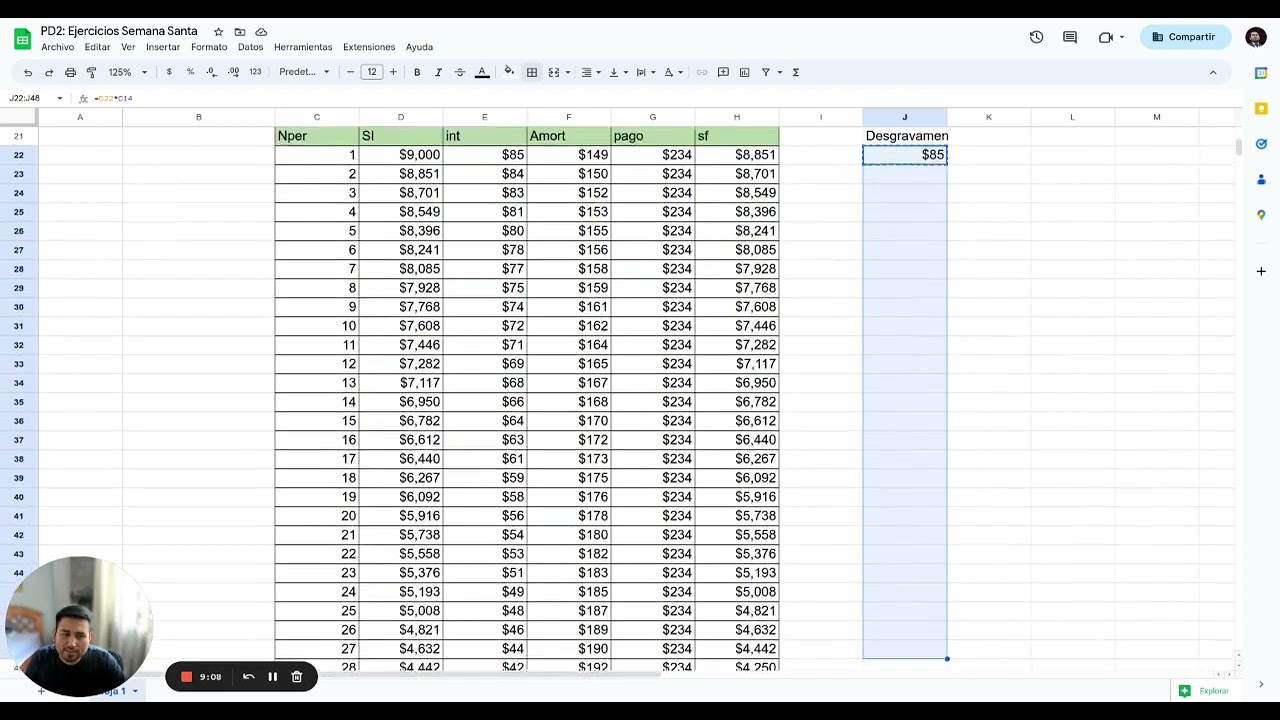Select the Desgravamen header cell
The image size is (1280, 720).
[905, 136]
